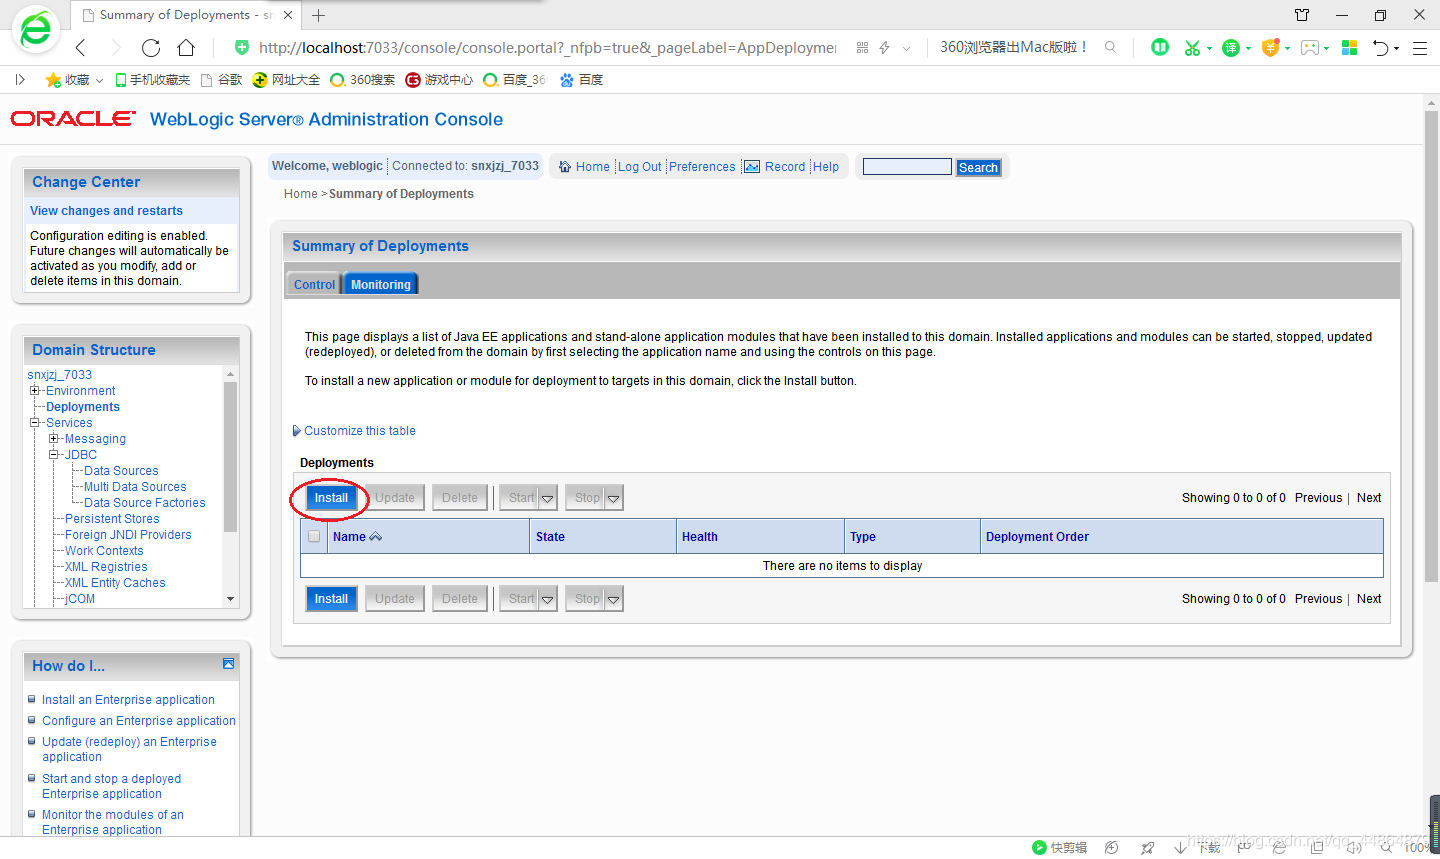
Task: Minimize the How do I panel icon
Action: click(x=228, y=664)
